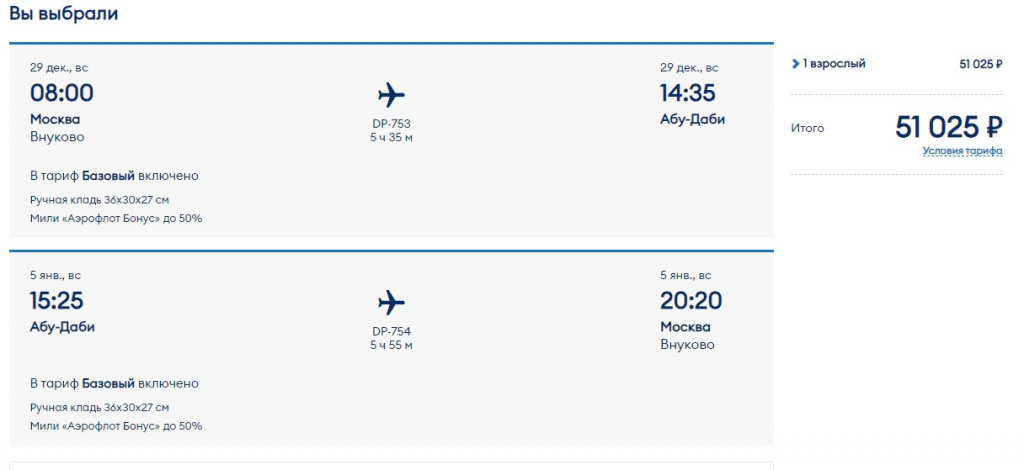The width and height of the screenshot is (1024, 470).
Task: Click Ручная кладь 36x30x27 in outbound flight
Action: 99,200
